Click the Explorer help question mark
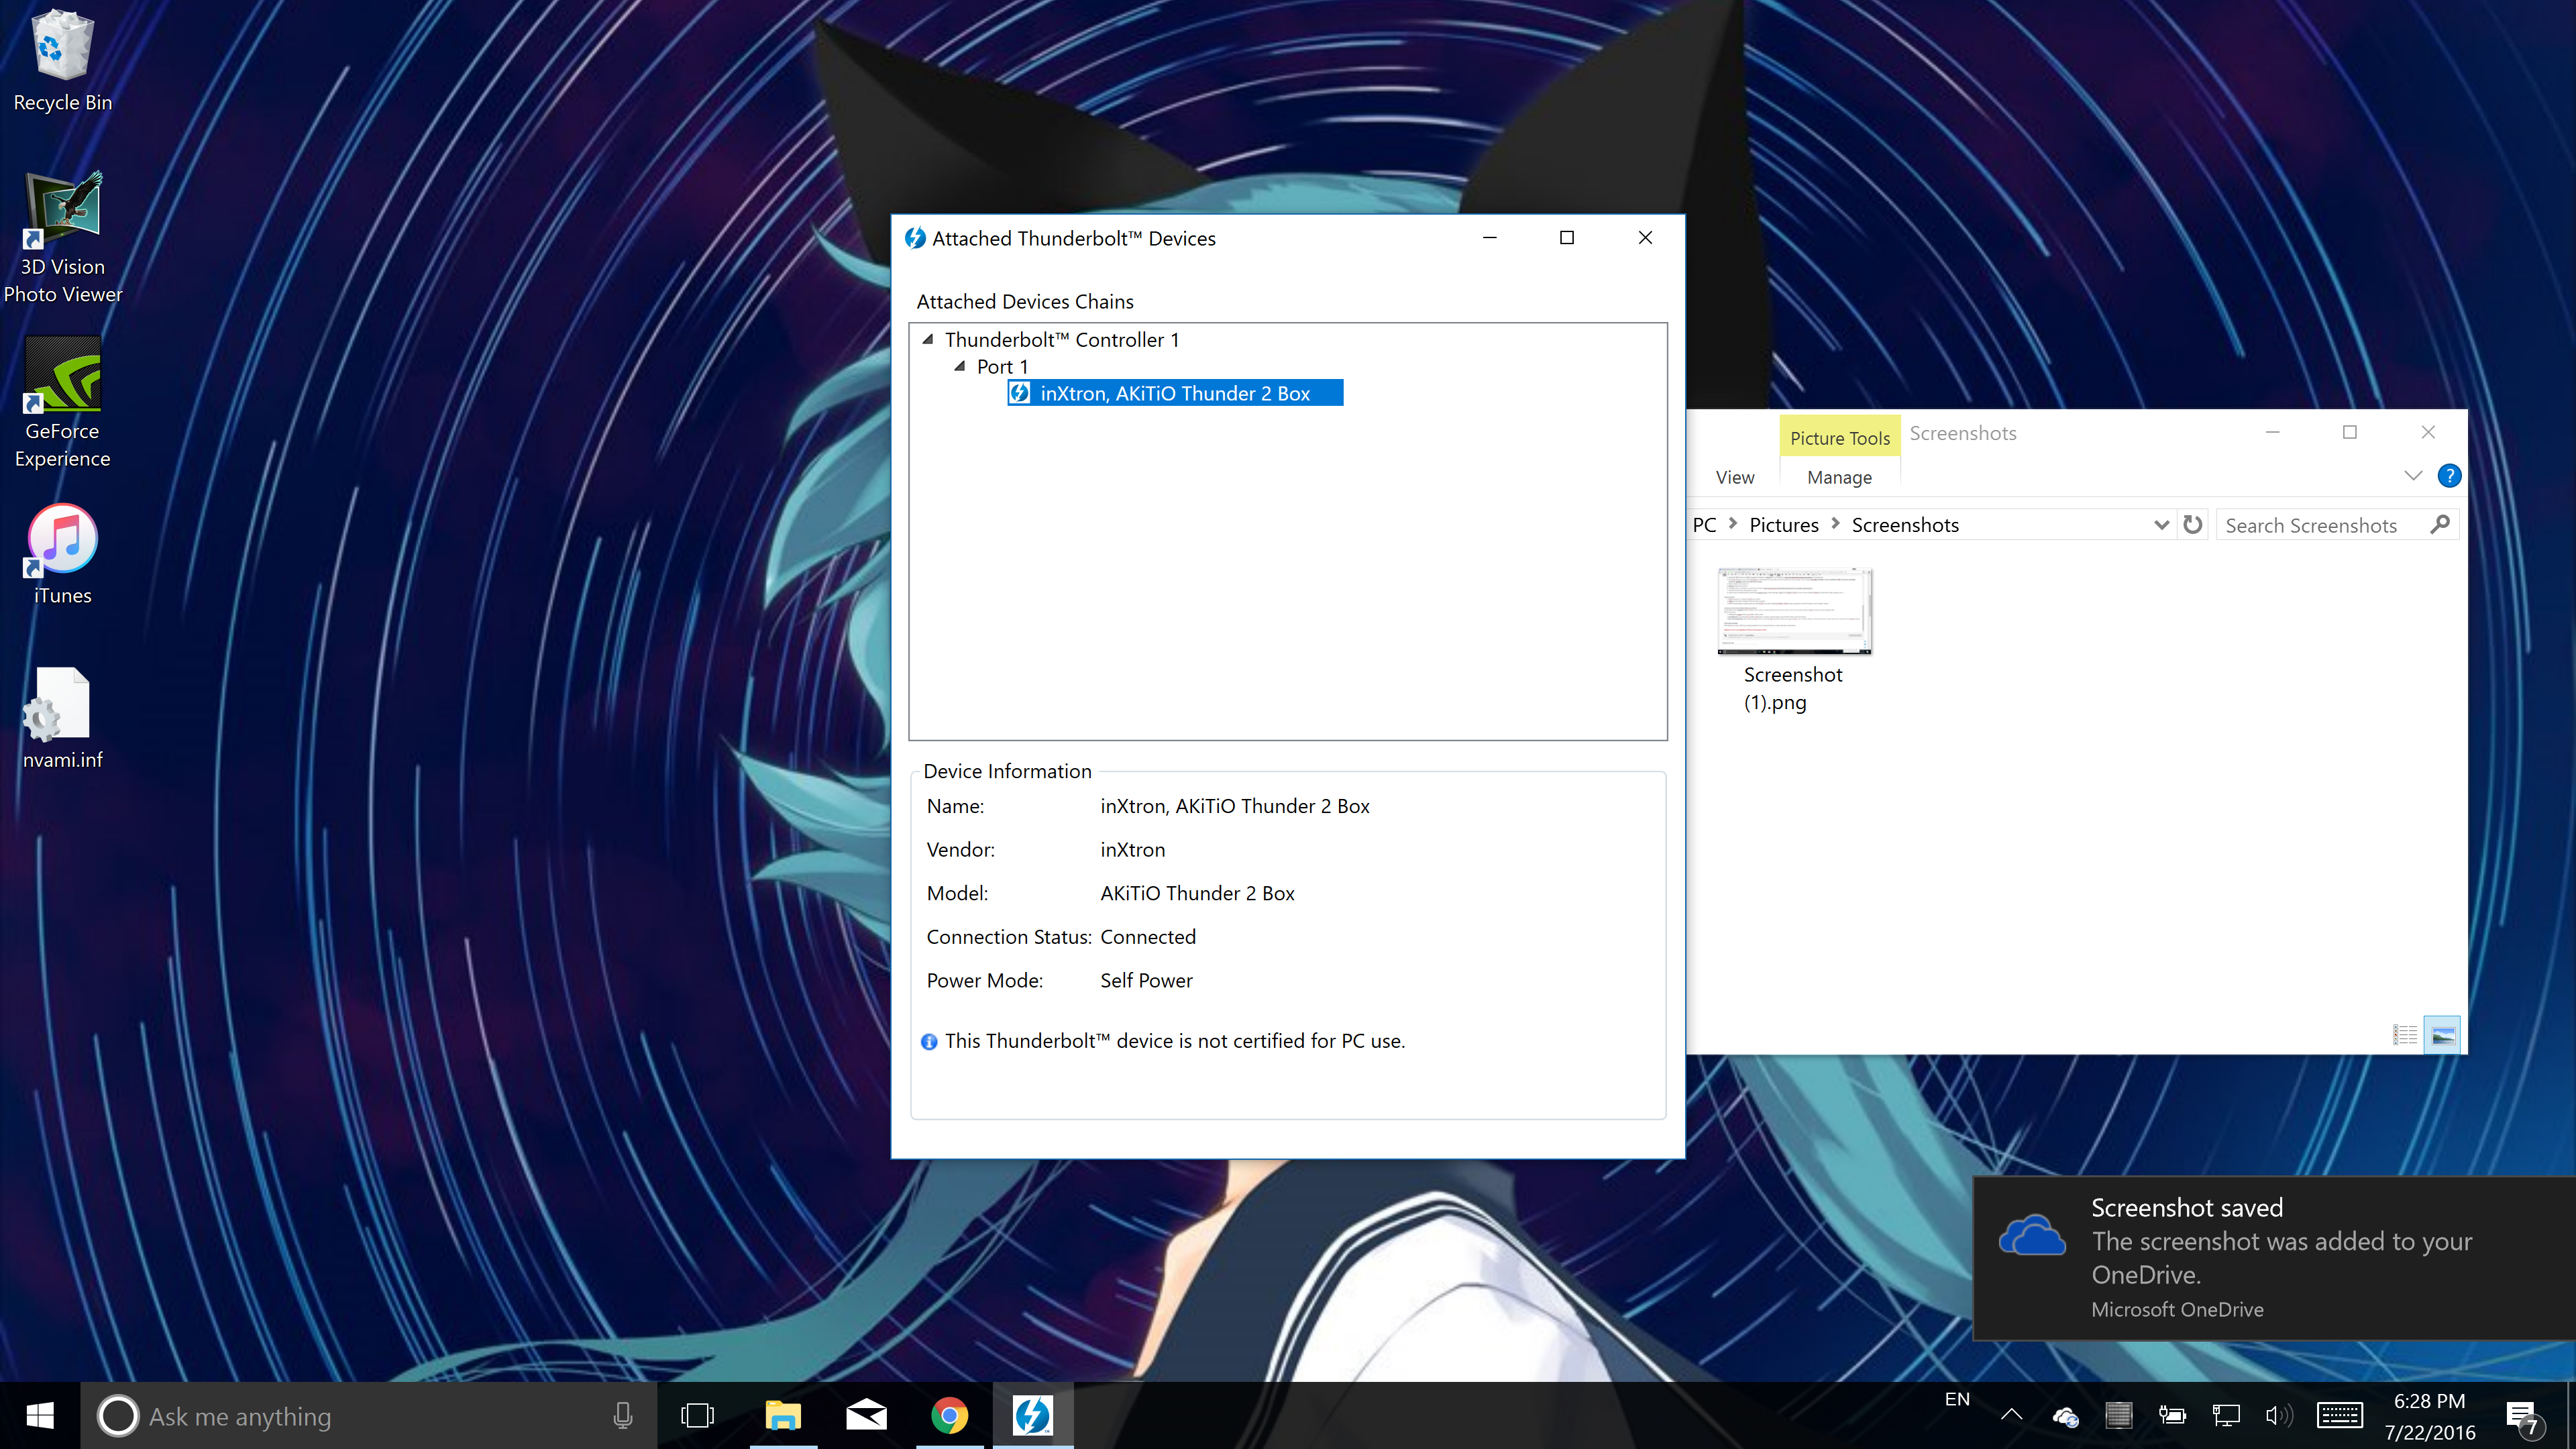This screenshot has height=1449, width=2576. (2449, 476)
